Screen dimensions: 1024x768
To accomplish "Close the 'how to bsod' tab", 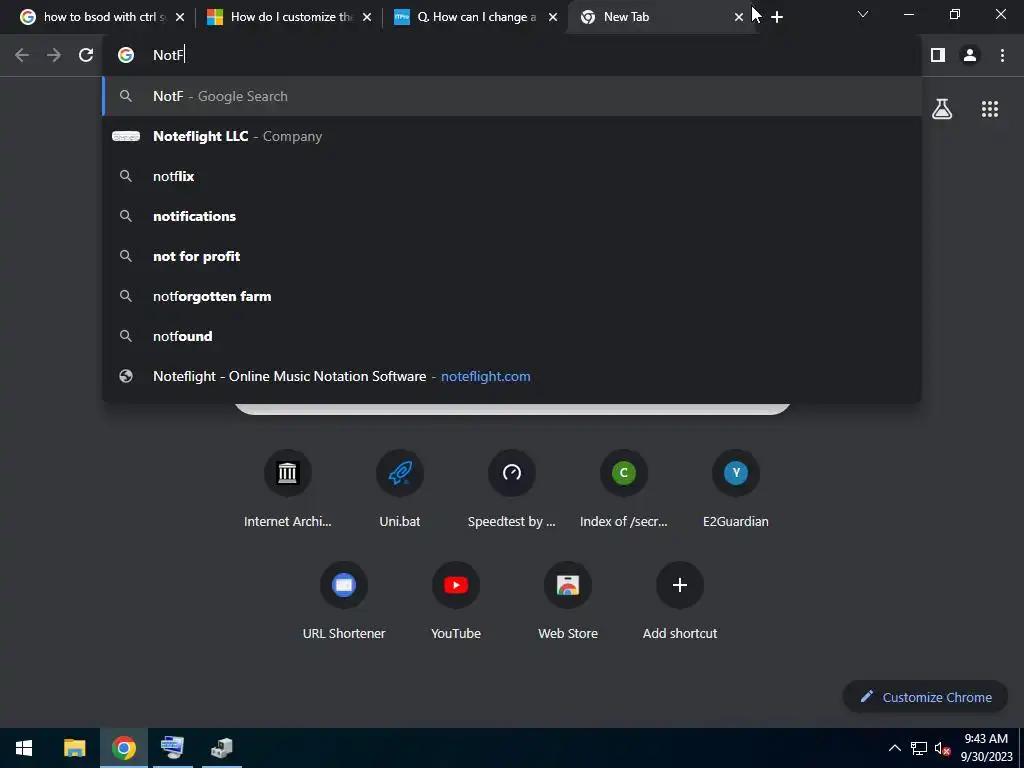I will tap(180, 17).
